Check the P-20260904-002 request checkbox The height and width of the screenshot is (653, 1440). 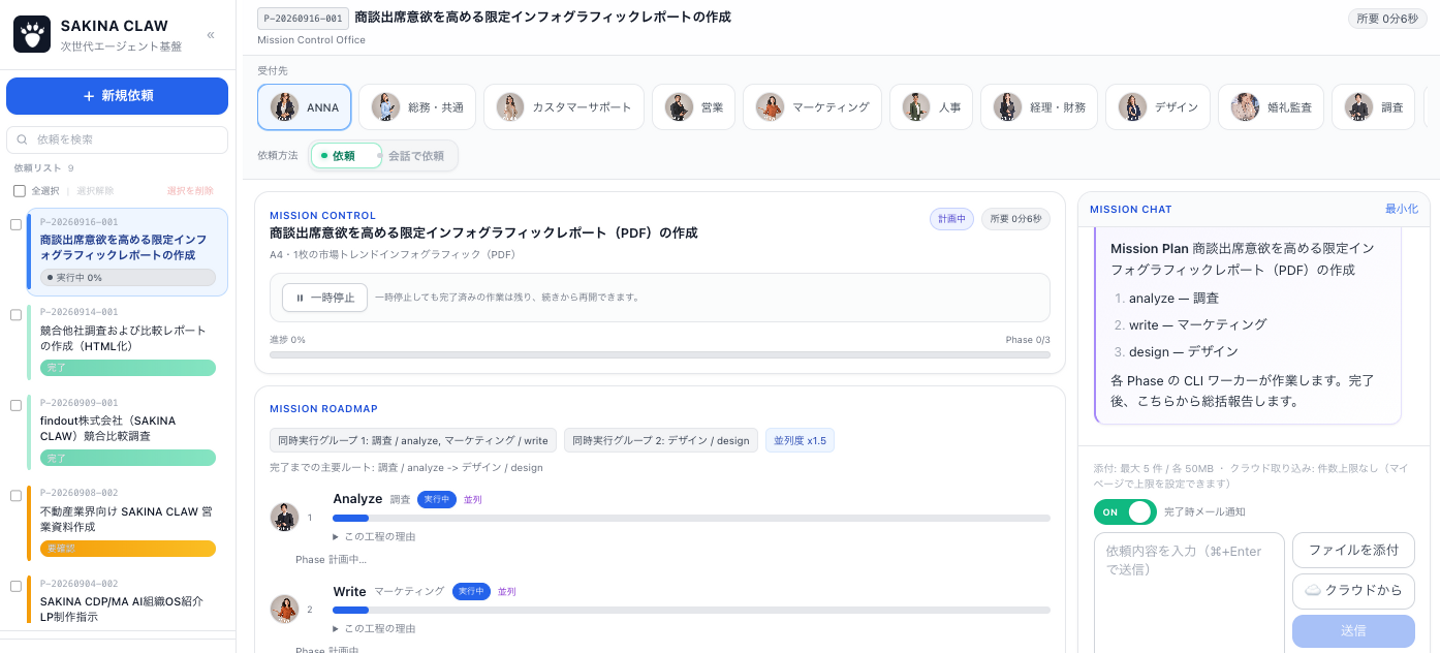coord(16,586)
